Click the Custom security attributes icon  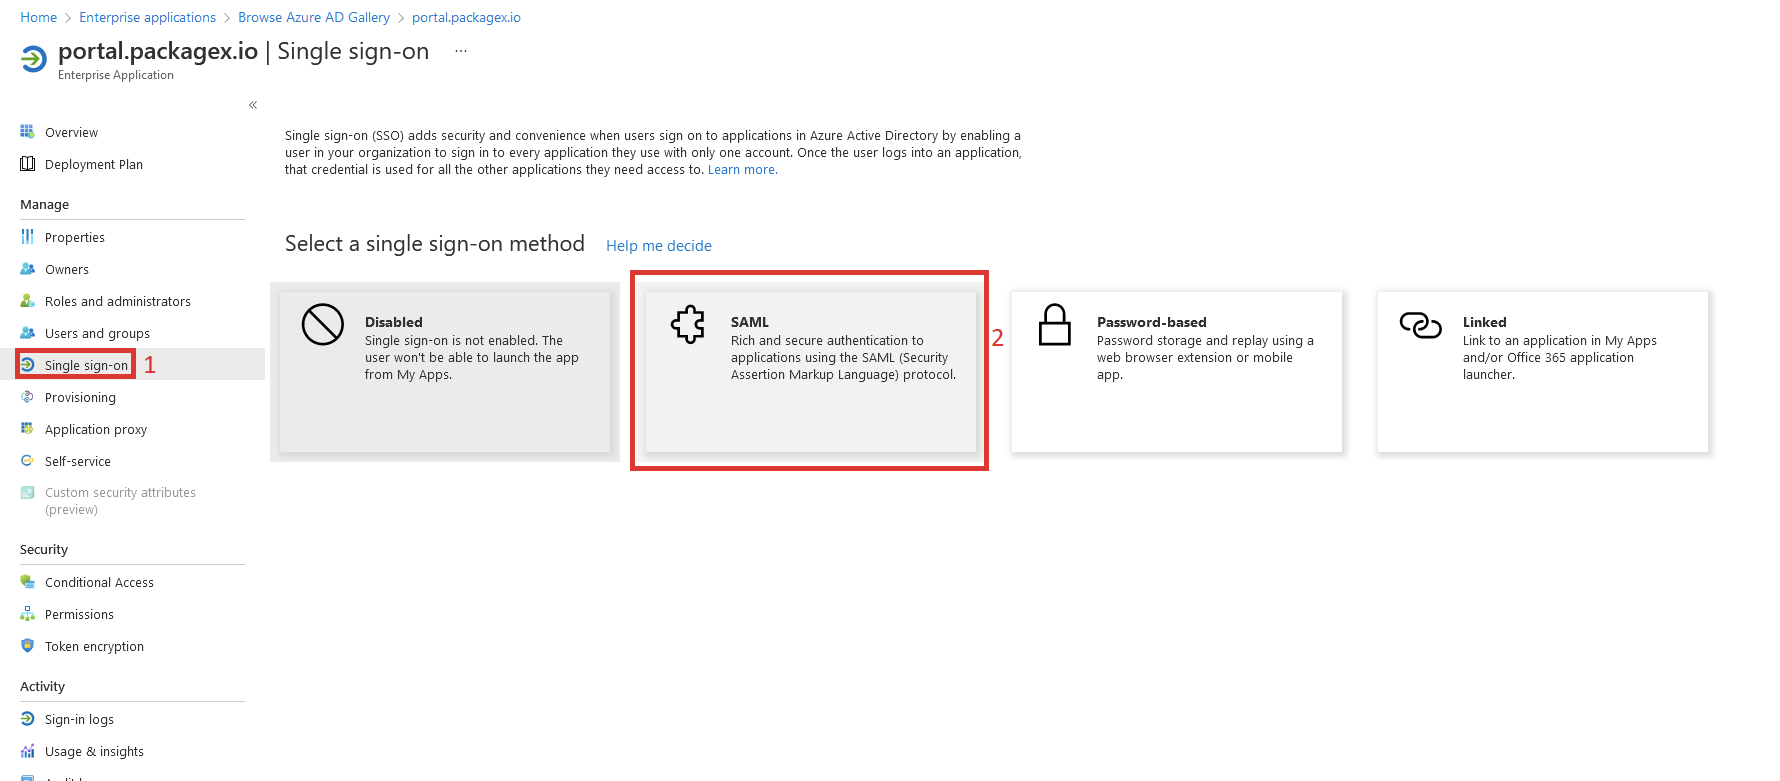(x=27, y=492)
